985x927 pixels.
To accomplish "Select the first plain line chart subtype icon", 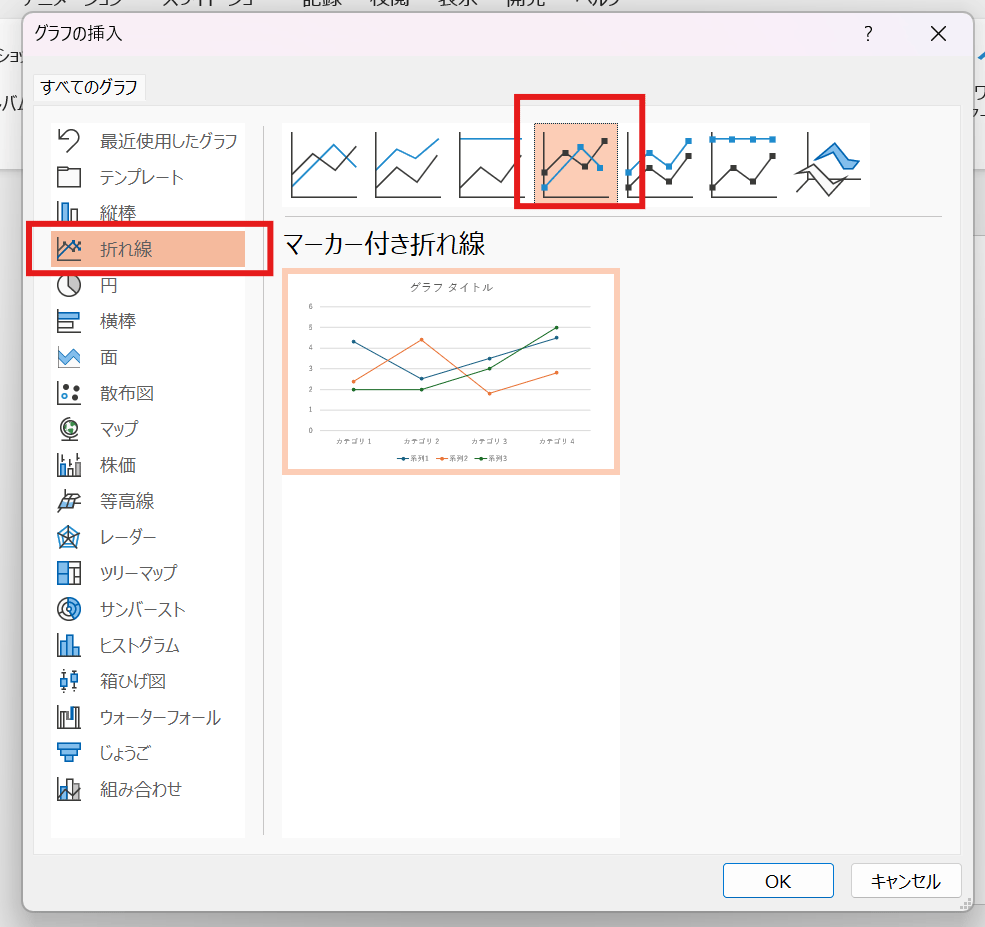I will 324,164.
